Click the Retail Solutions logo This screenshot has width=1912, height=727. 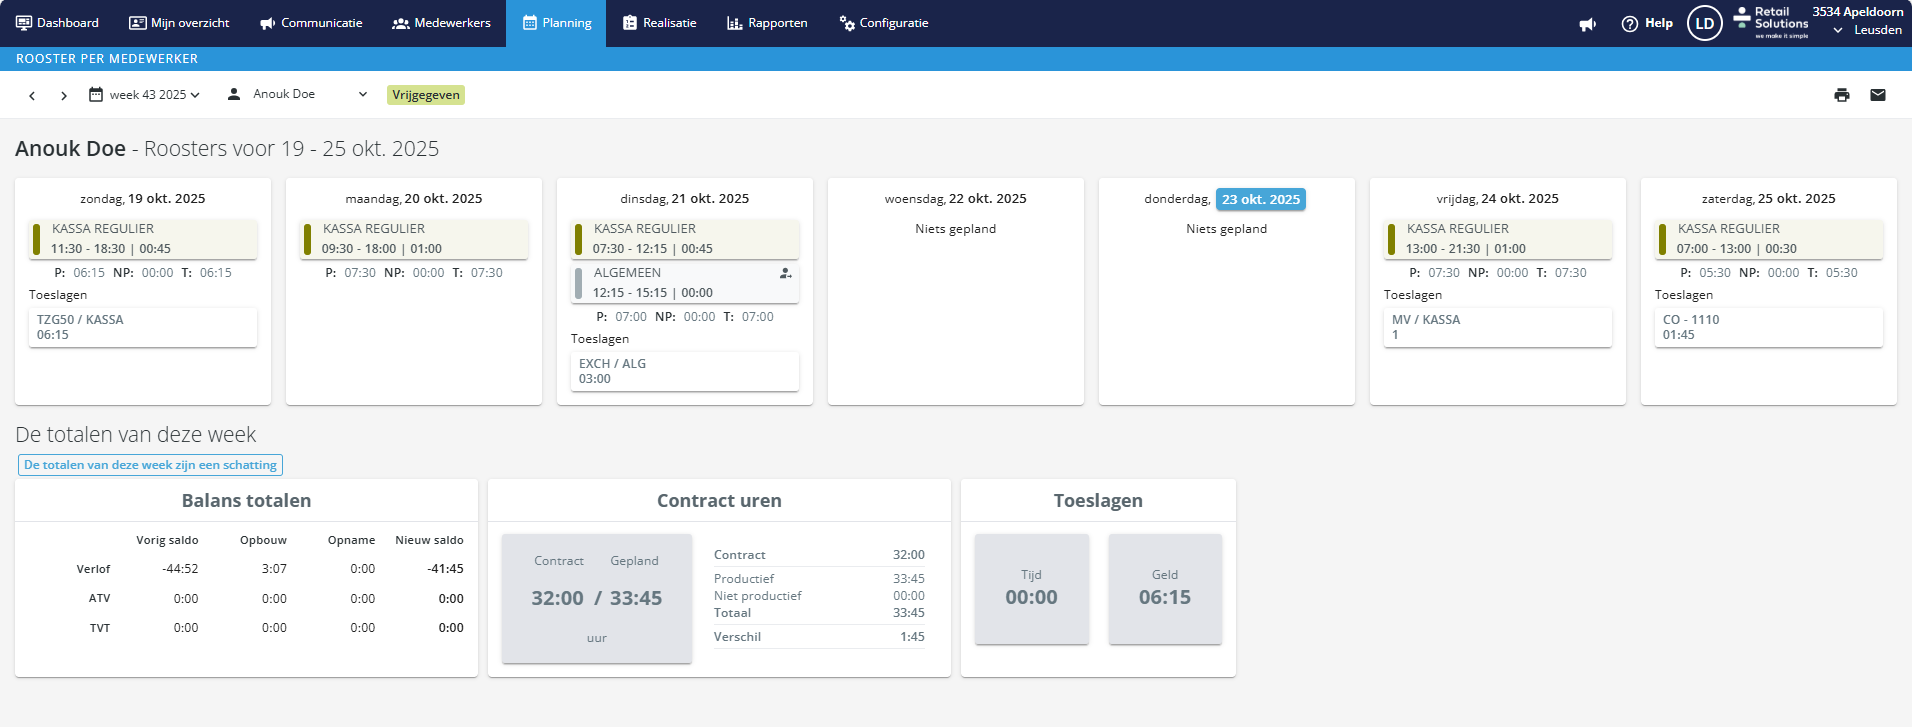tap(1773, 22)
